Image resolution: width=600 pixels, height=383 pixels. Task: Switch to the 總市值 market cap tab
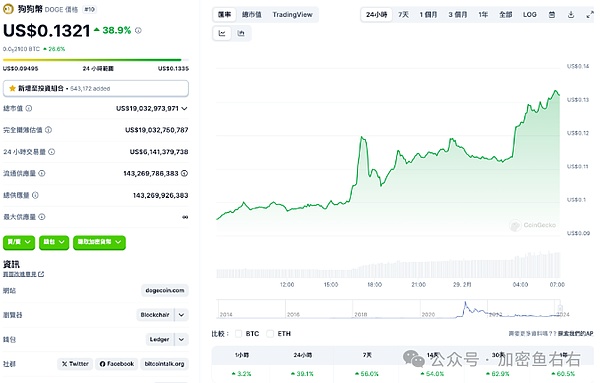click(251, 15)
